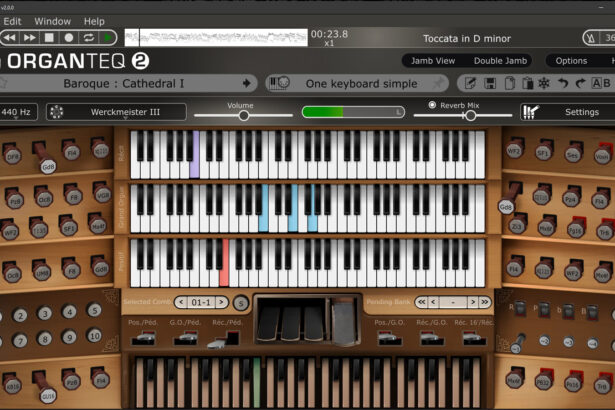Flip the R rocker switch
615x410 pixels.
click(x=520, y=309)
